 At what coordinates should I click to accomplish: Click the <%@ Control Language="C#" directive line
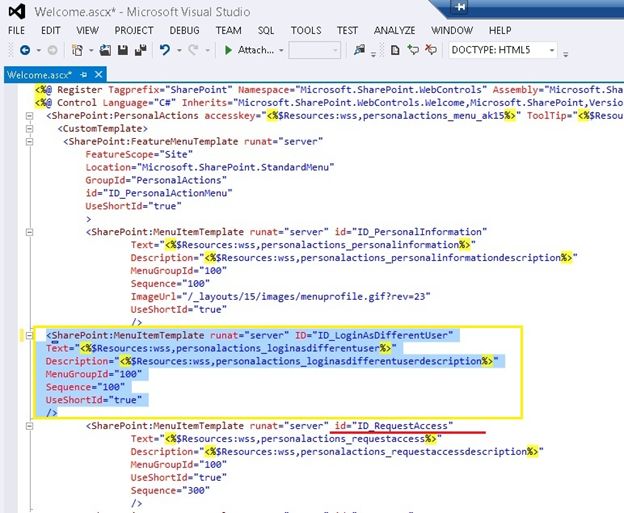[x=329, y=103]
